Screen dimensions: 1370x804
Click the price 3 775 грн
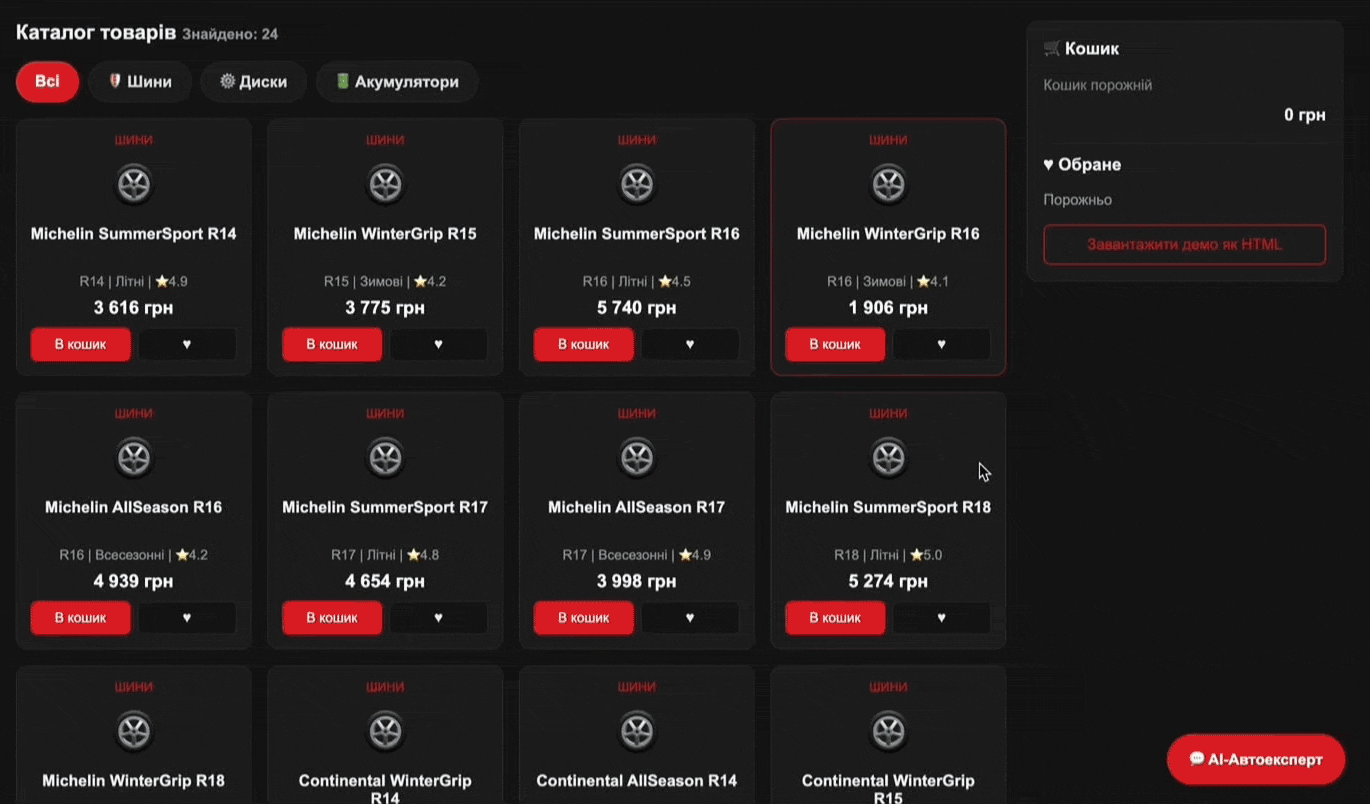[385, 308]
